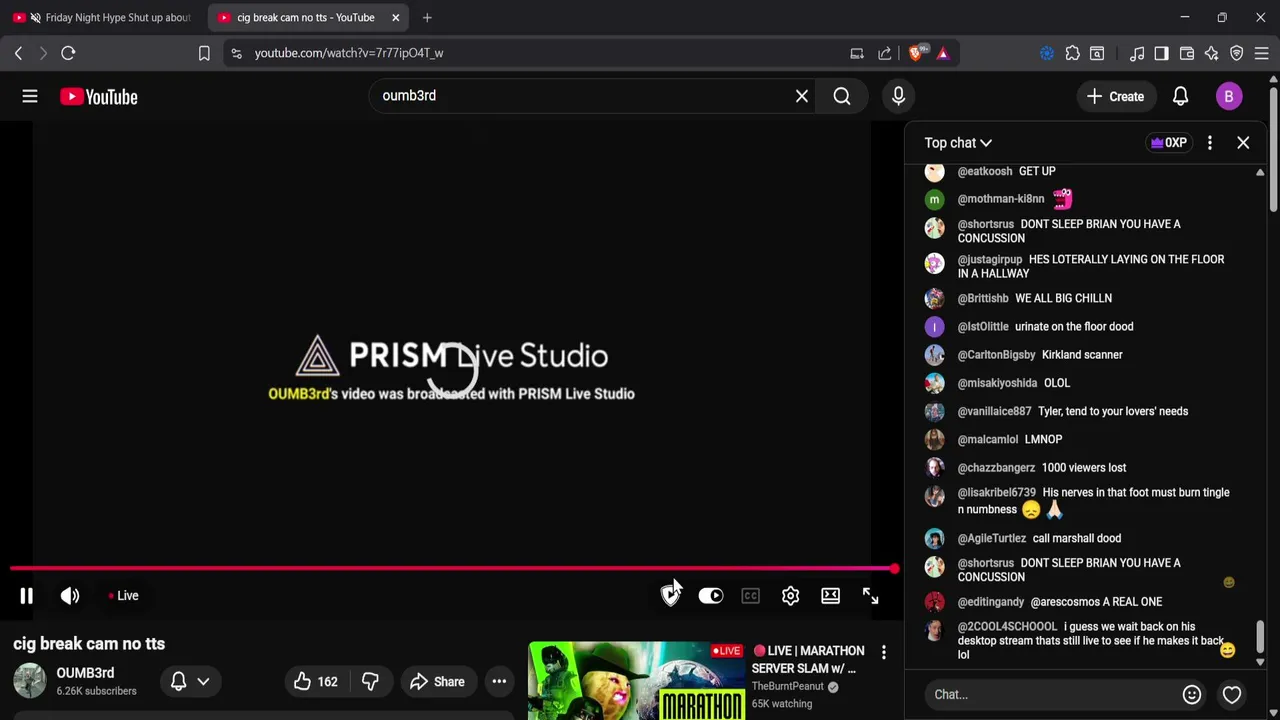Switch to theater mode
The width and height of the screenshot is (1280, 720).
click(830, 596)
